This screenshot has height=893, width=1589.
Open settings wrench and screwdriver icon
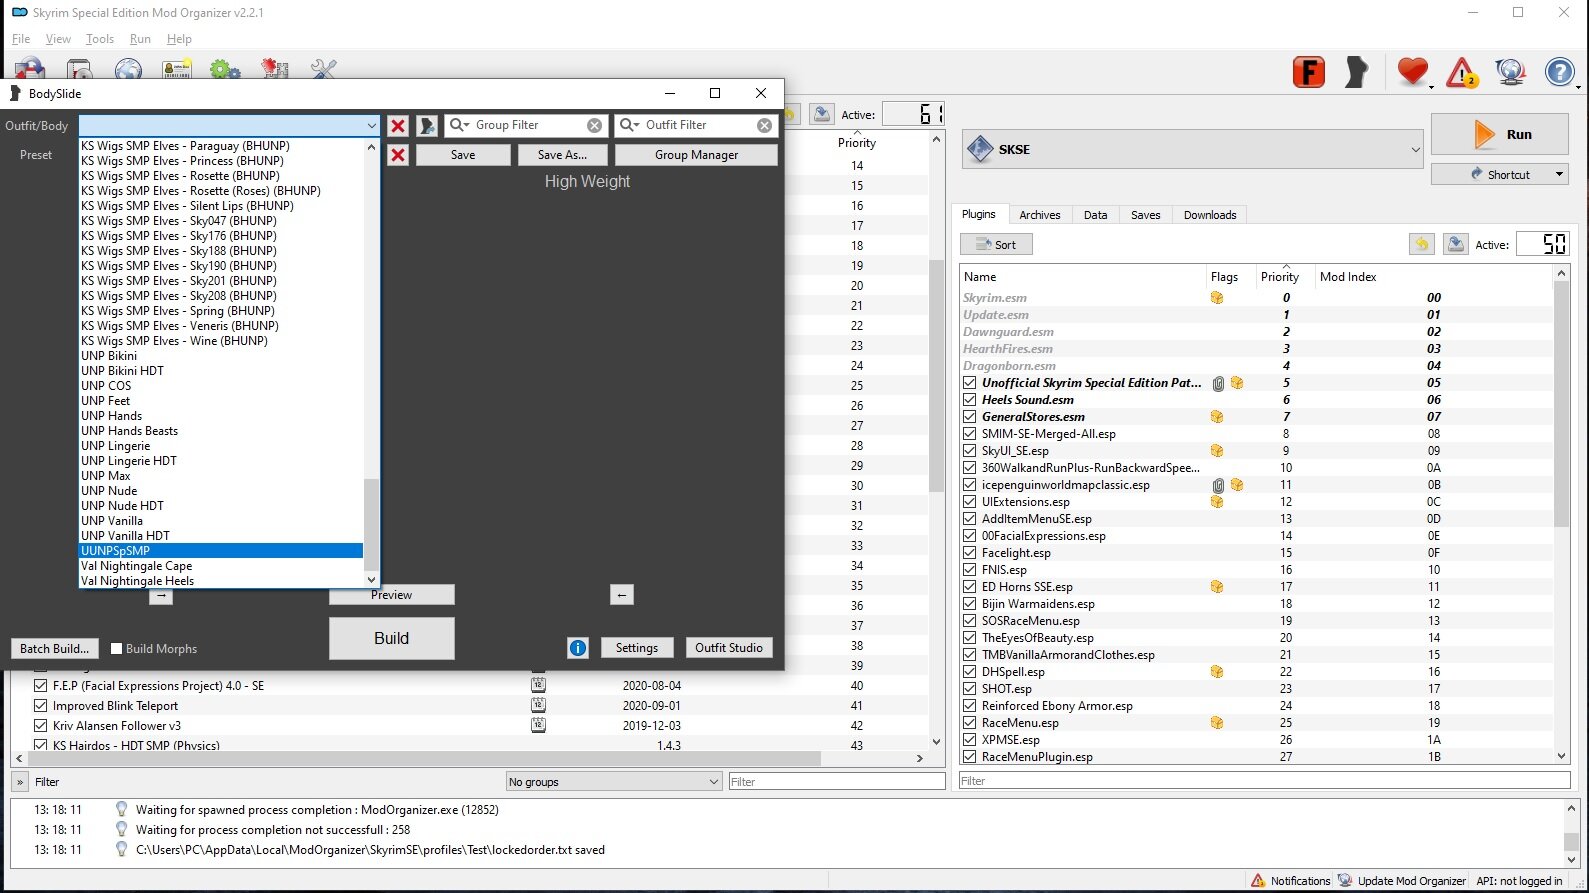pyautogui.click(x=323, y=69)
